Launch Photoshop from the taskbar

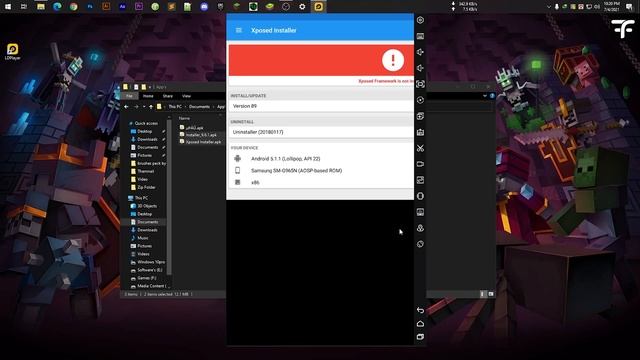[x=90, y=7]
